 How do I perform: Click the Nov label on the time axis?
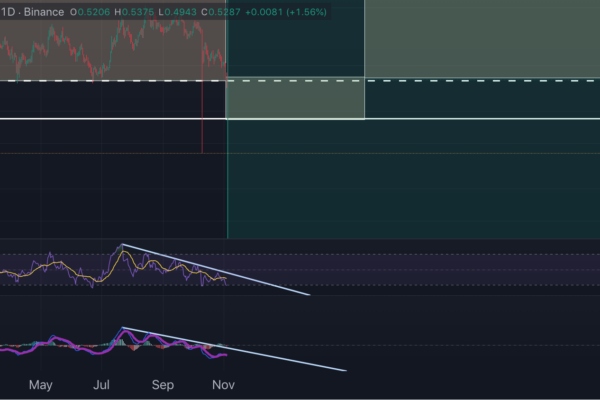[223, 384]
